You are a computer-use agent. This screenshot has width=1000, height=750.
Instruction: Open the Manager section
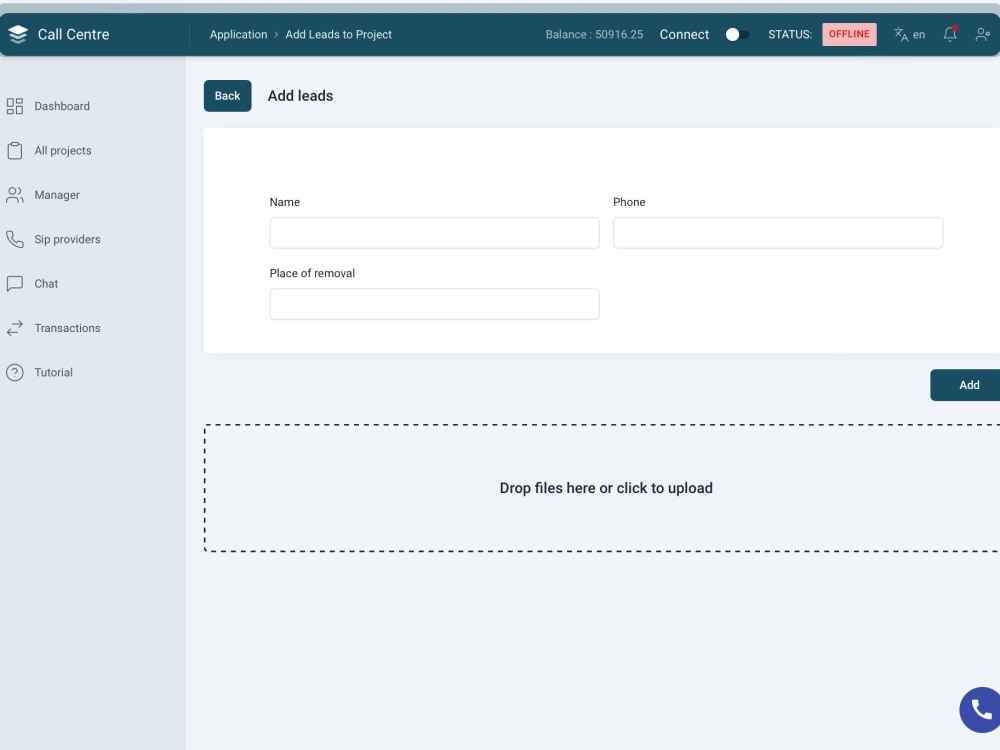point(57,195)
